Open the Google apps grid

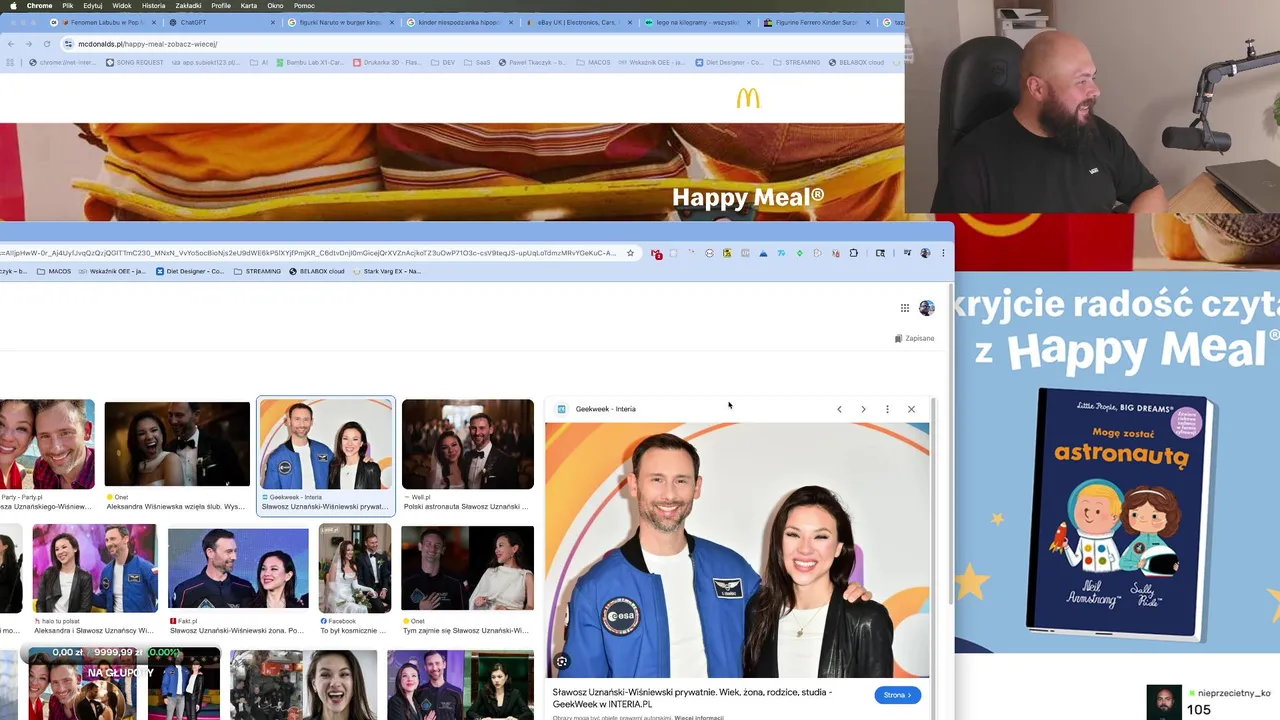(905, 308)
